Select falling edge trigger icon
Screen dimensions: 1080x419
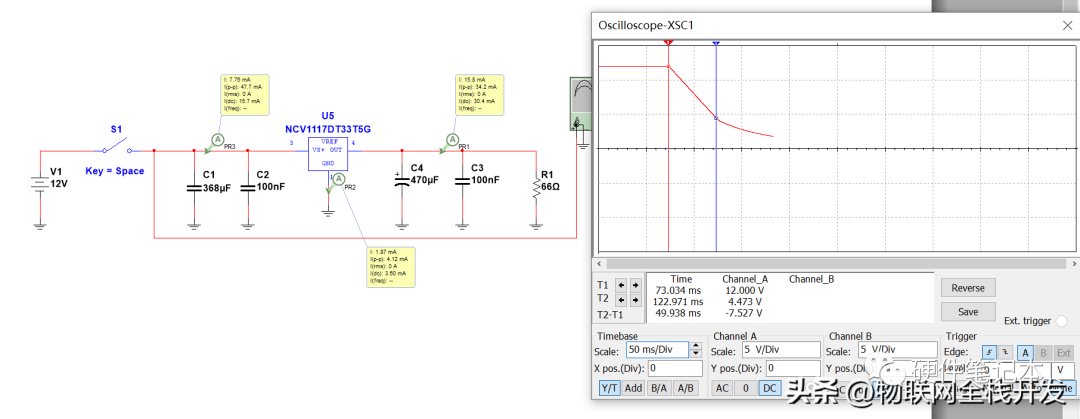click(1004, 353)
